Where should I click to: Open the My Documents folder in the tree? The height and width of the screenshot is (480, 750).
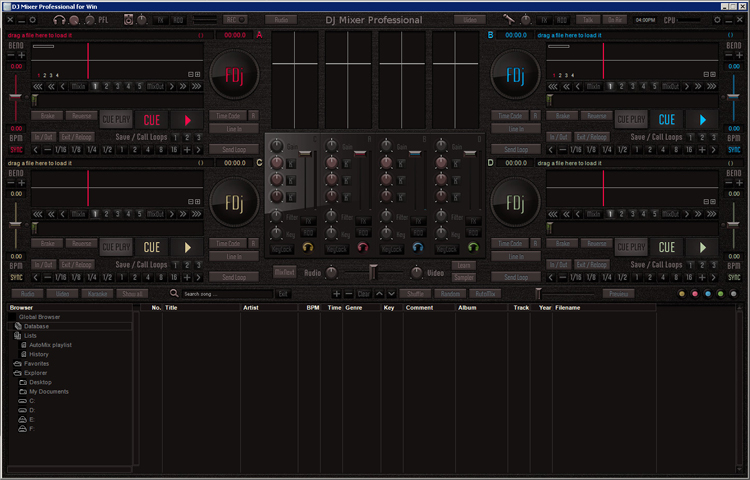tap(49, 392)
